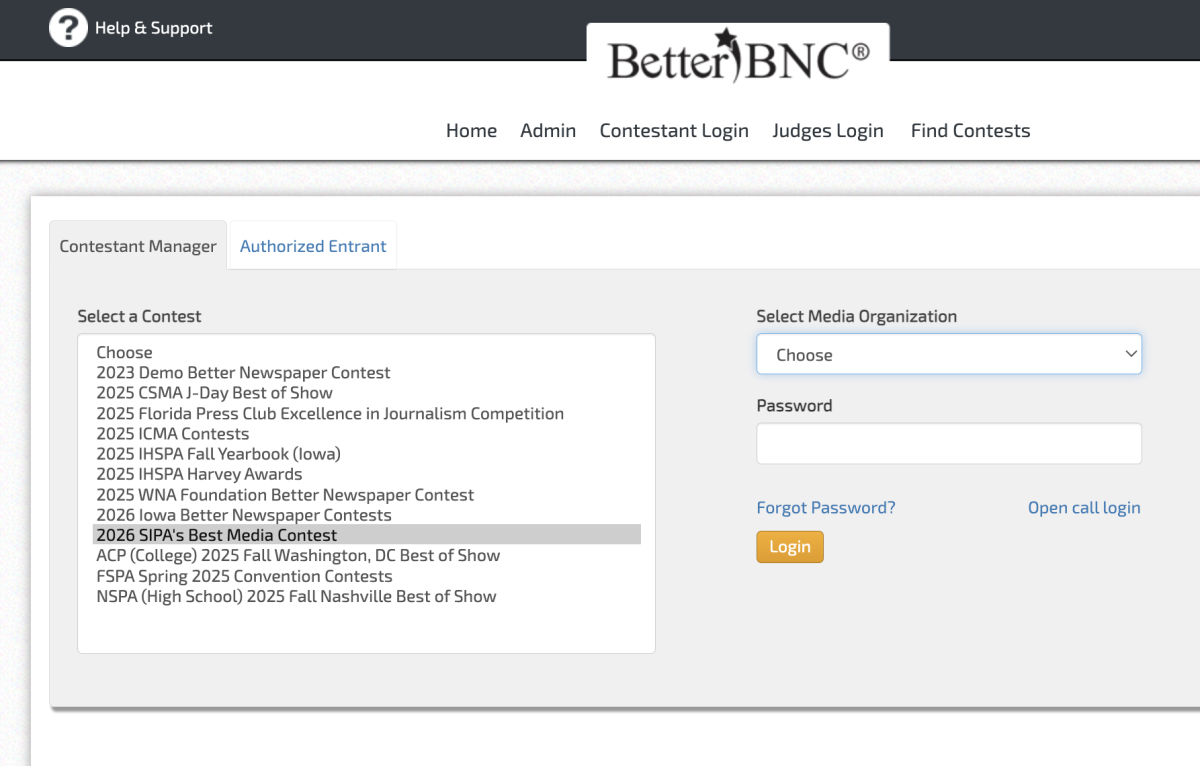The height and width of the screenshot is (766, 1200).
Task: Open the Contestant Login page
Action: 674,131
